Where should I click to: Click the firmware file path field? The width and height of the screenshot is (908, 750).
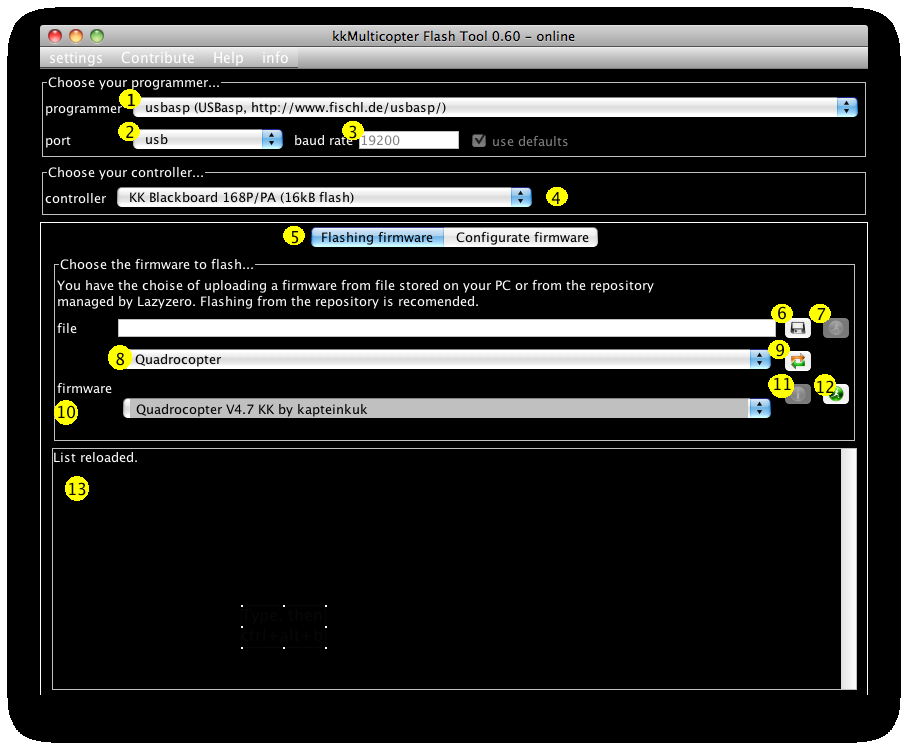440,328
